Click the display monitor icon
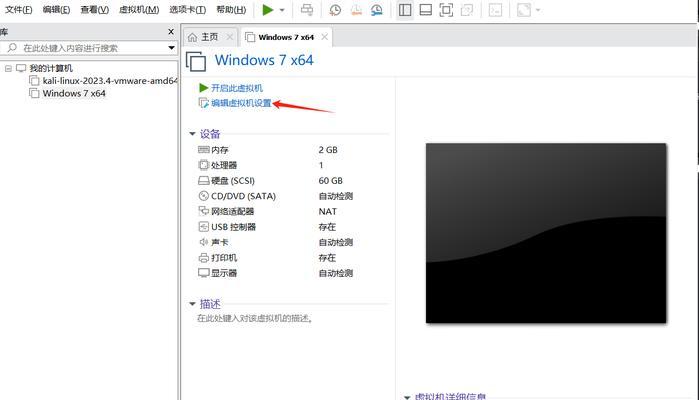Image resolution: width=699 pixels, height=400 pixels. click(x=204, y=273)
